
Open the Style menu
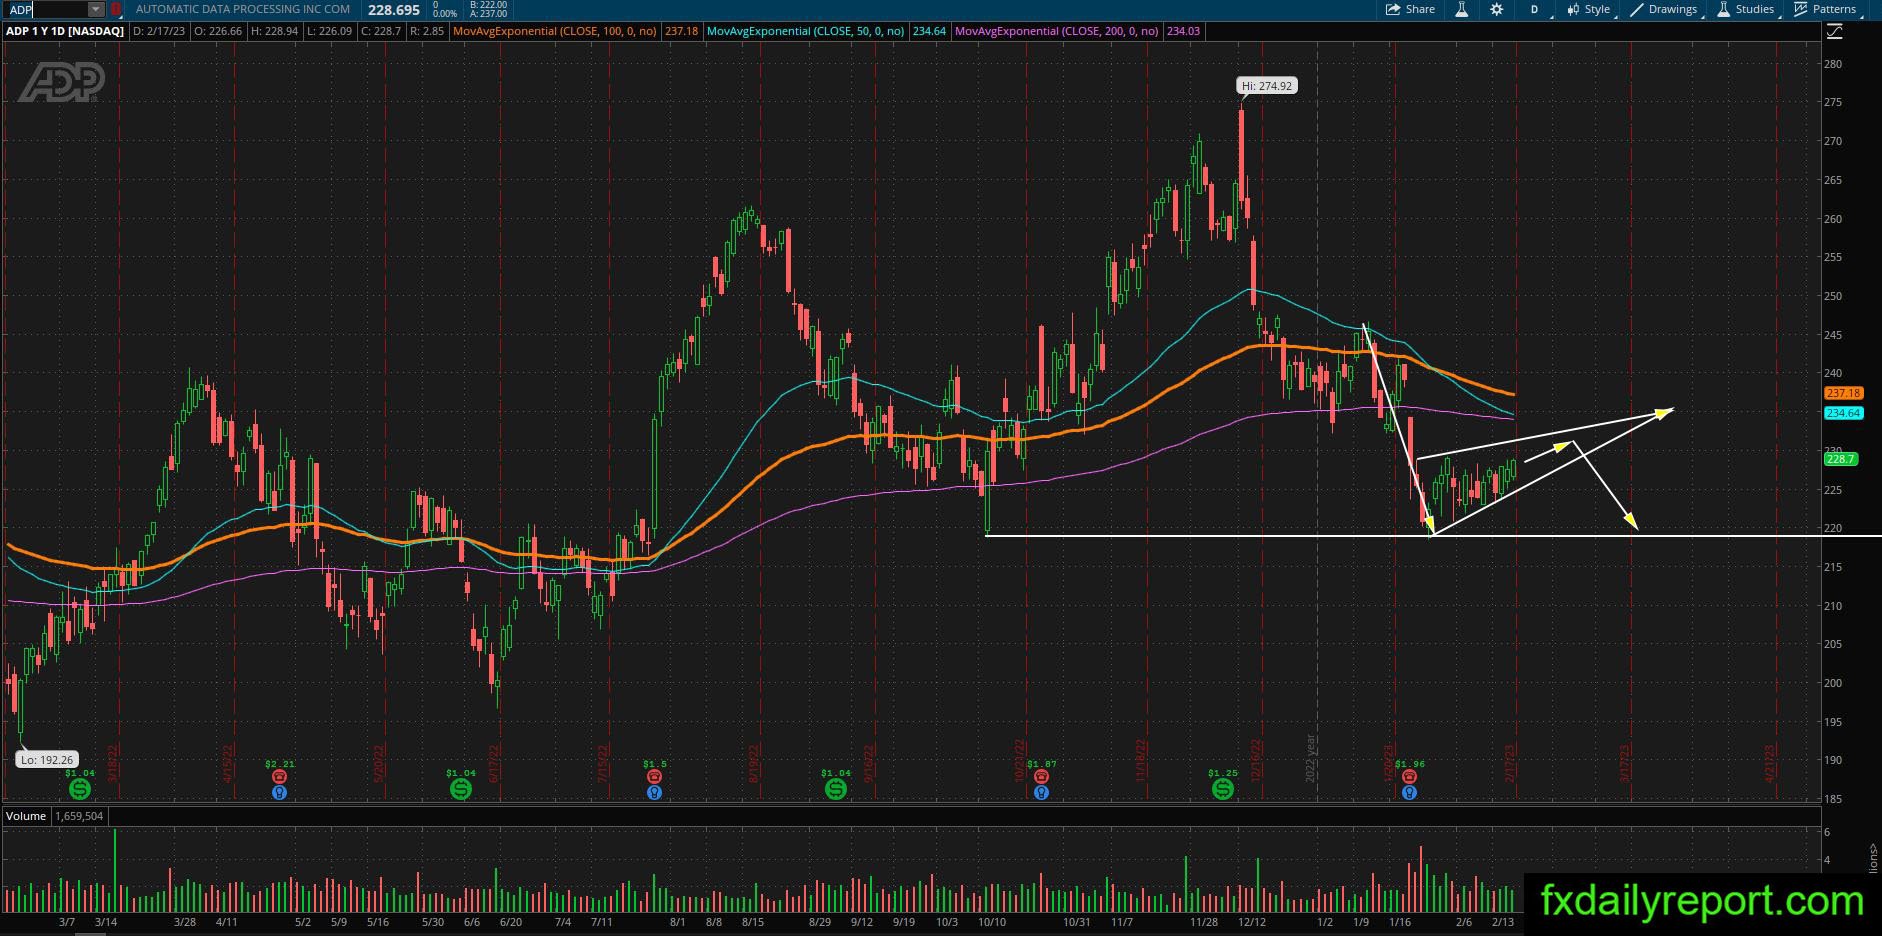[1590, 9]
